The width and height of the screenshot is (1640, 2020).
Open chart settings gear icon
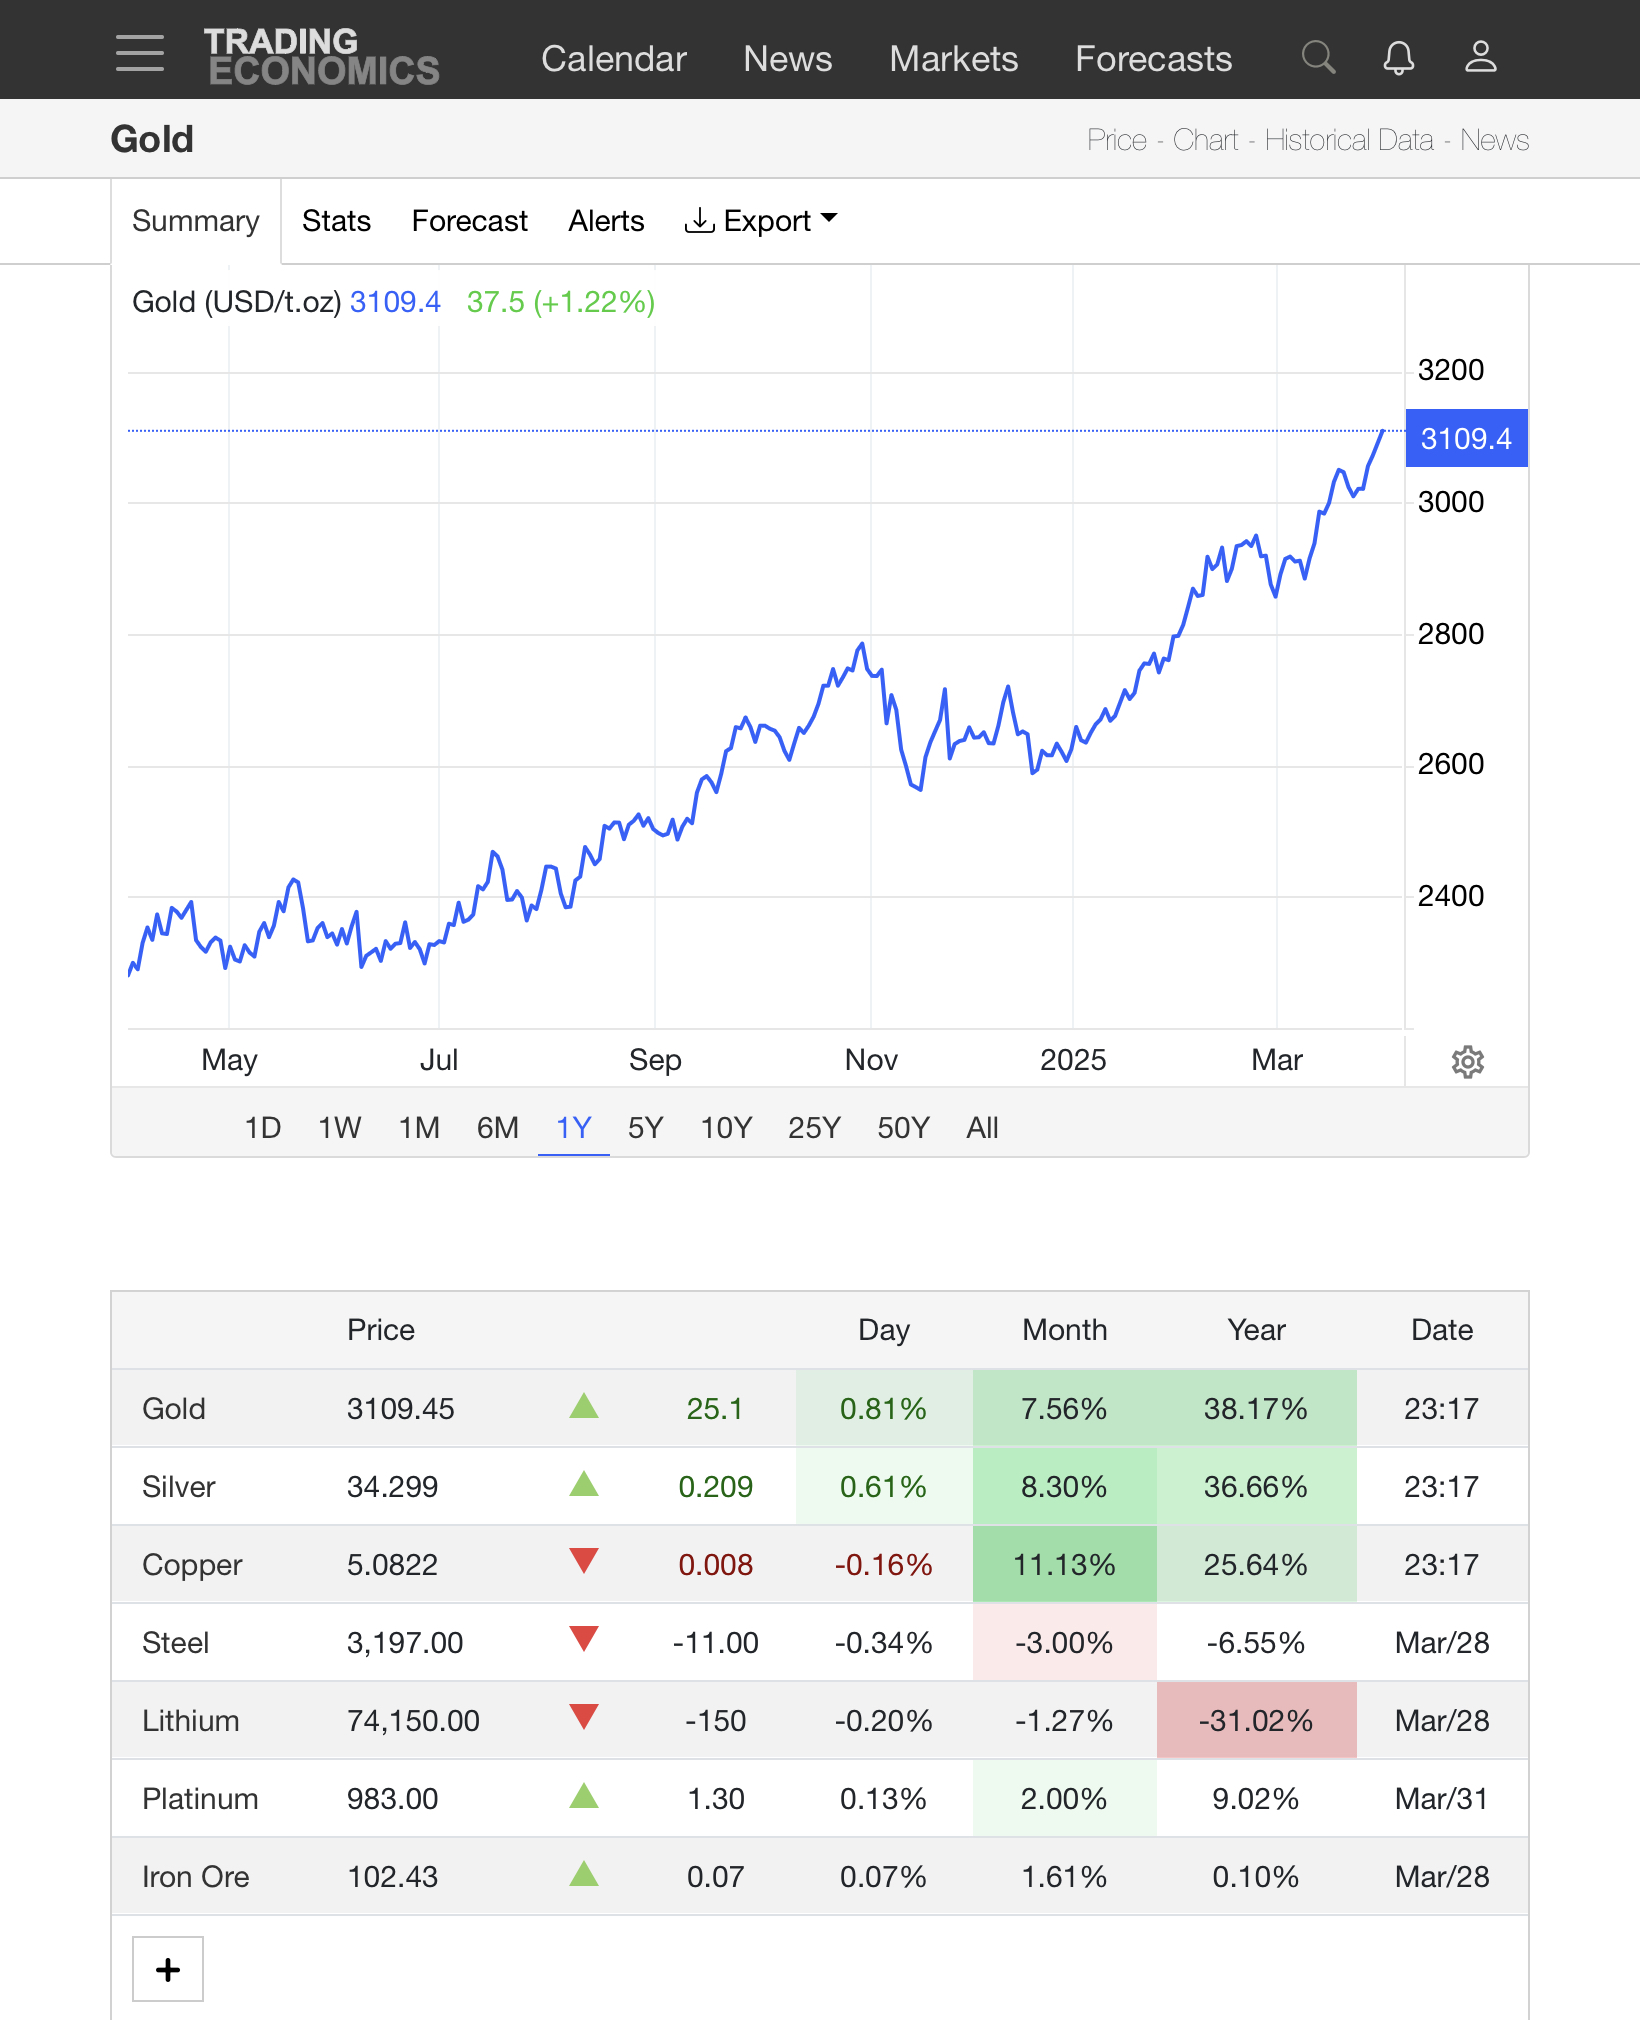coord(1467,1061)
